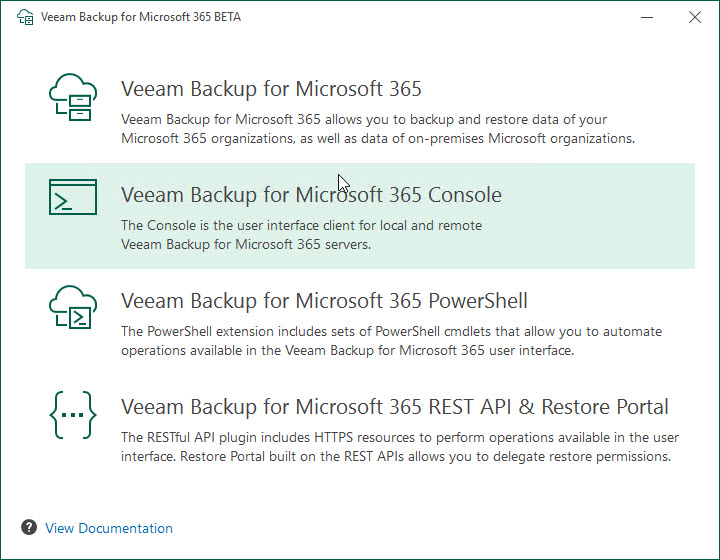Click the Veeam app icon in title bar
The width and height of the screenshot is (720, 560).
[x=25, y=17]
